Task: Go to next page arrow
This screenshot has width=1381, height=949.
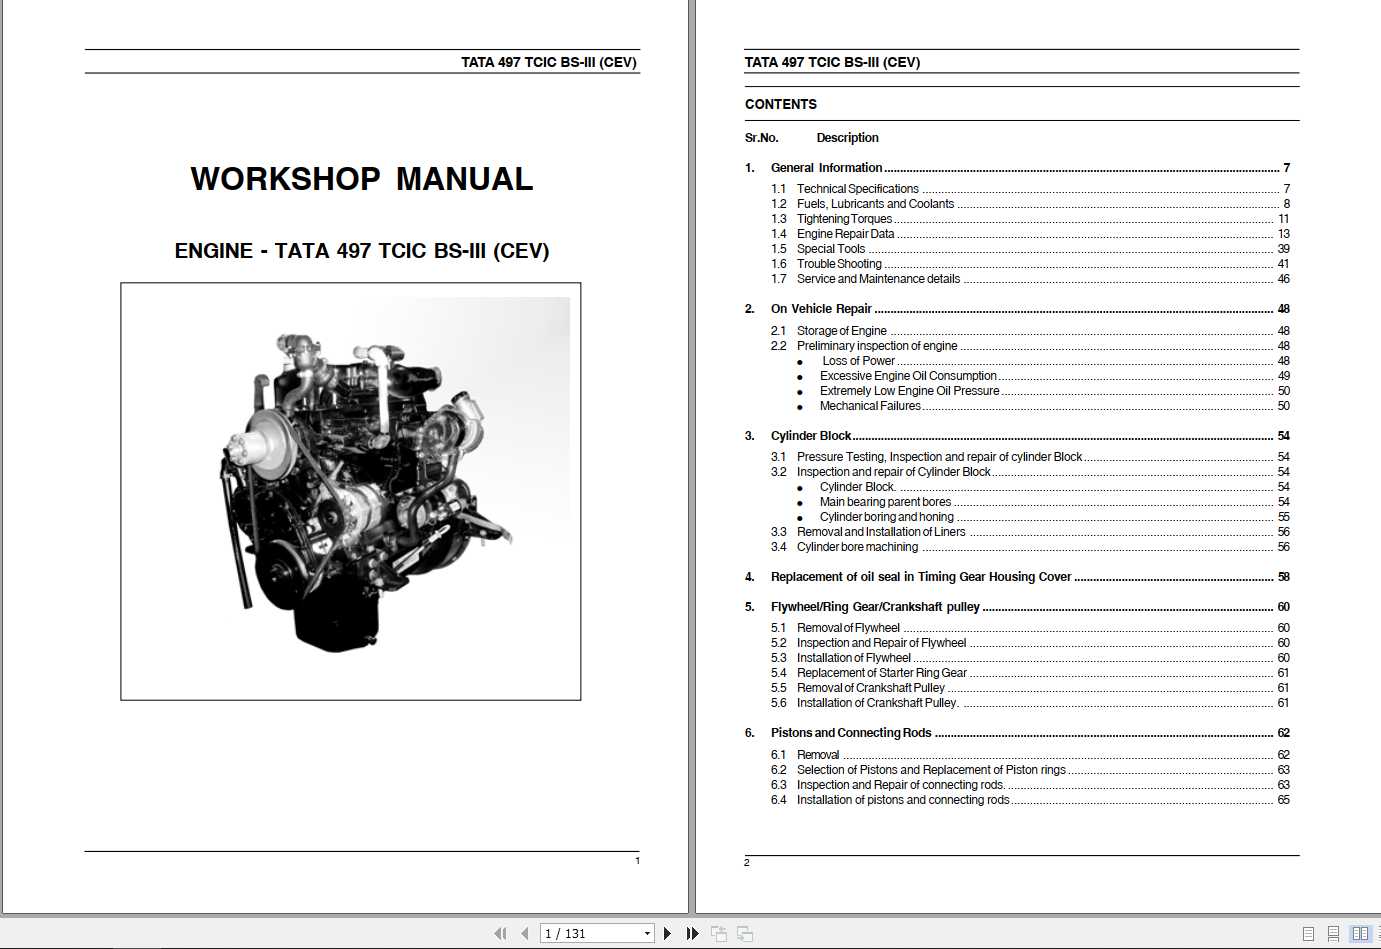Action: point(667,933)
